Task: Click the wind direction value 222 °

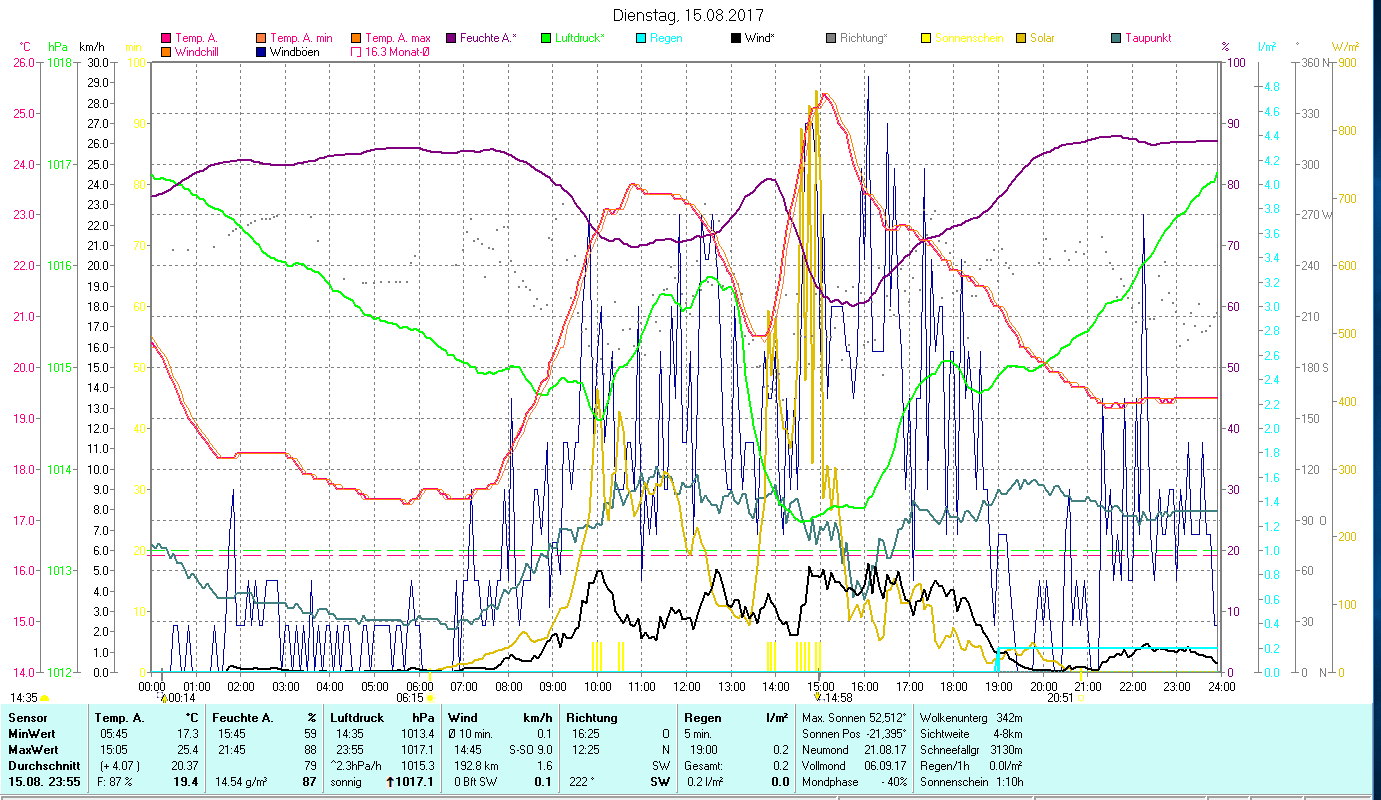Action: click(582, 782)
